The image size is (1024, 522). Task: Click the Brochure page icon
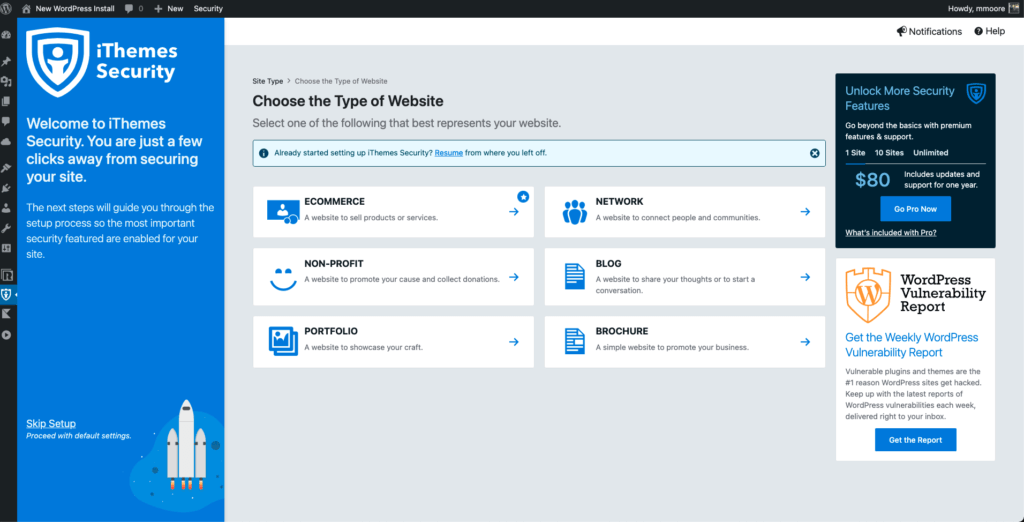click(x=575, y=341)
